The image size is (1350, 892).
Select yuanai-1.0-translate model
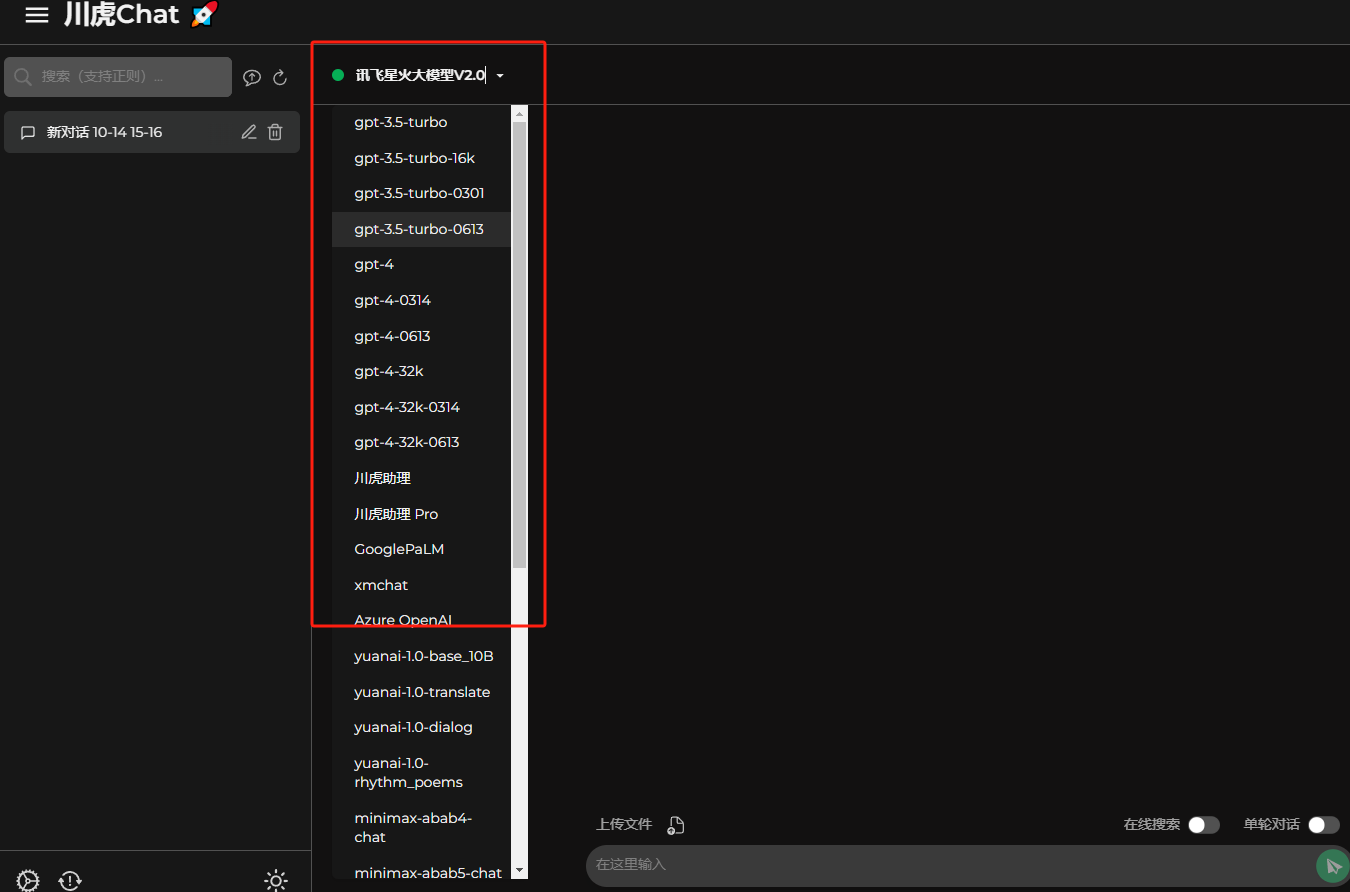[422, 692]
